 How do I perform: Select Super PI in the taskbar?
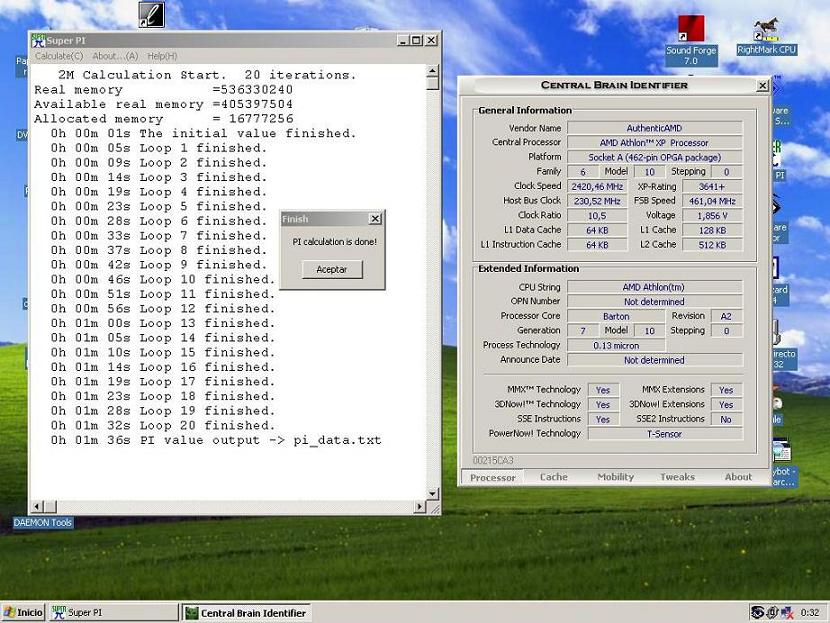pyautogui.click(x=110, y=612)
